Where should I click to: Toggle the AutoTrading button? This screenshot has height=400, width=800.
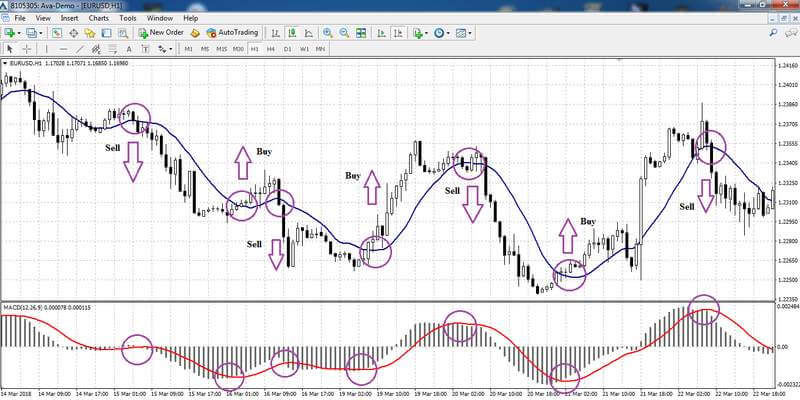pos(232,33)
